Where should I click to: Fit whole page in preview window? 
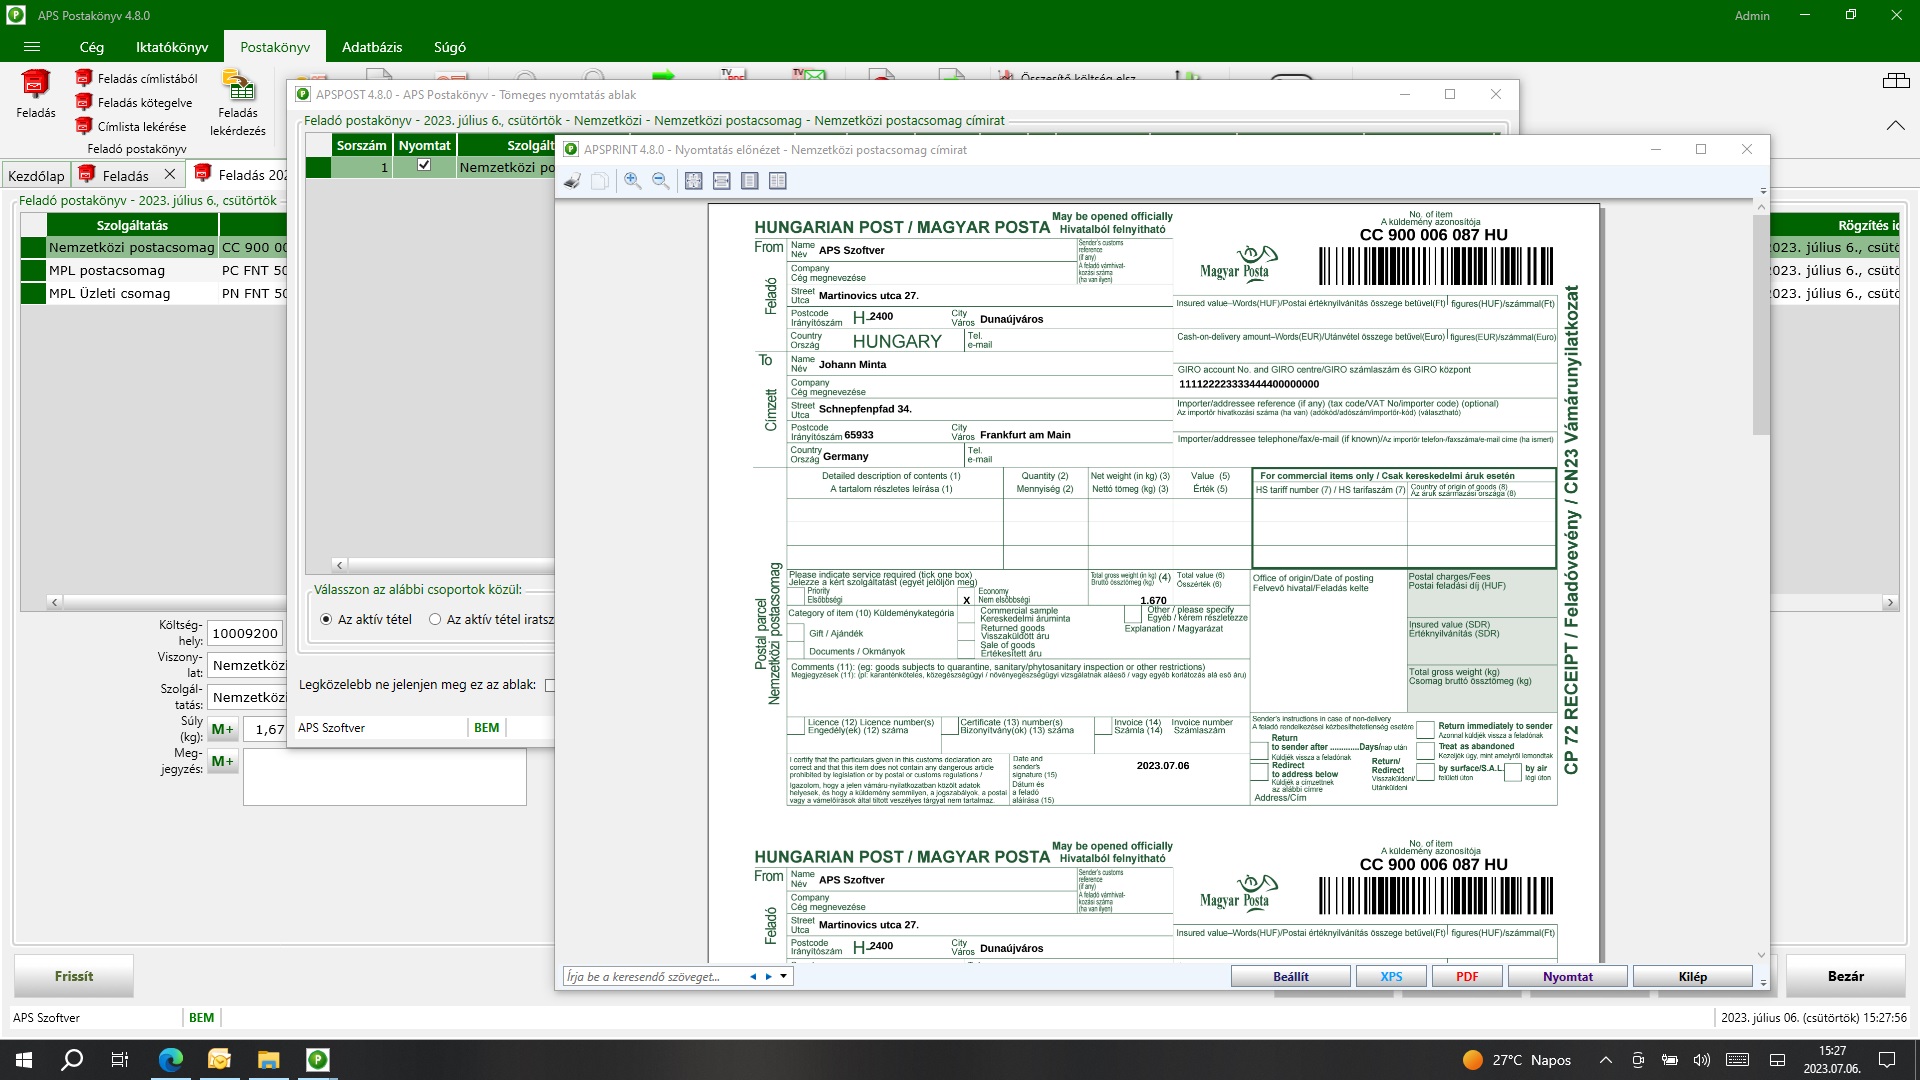point(694,181)
